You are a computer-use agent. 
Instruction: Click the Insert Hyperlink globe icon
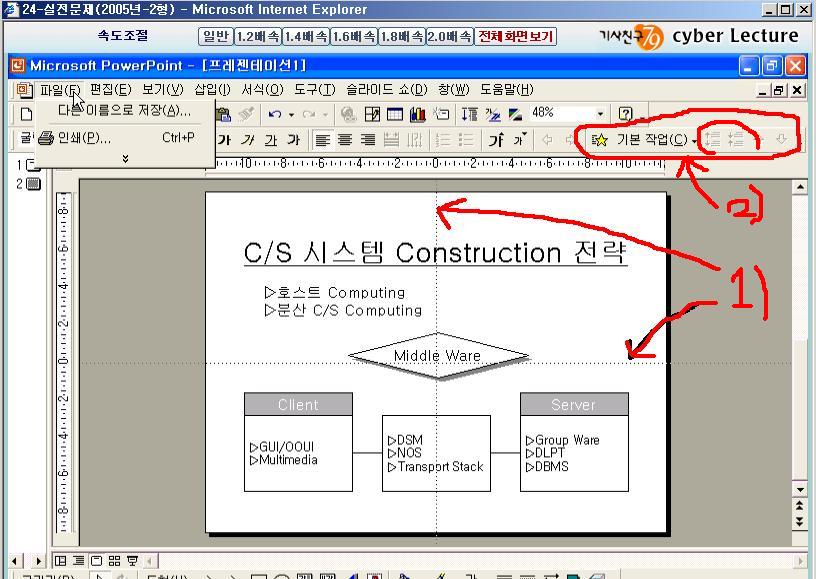click(x=348, y=114)
